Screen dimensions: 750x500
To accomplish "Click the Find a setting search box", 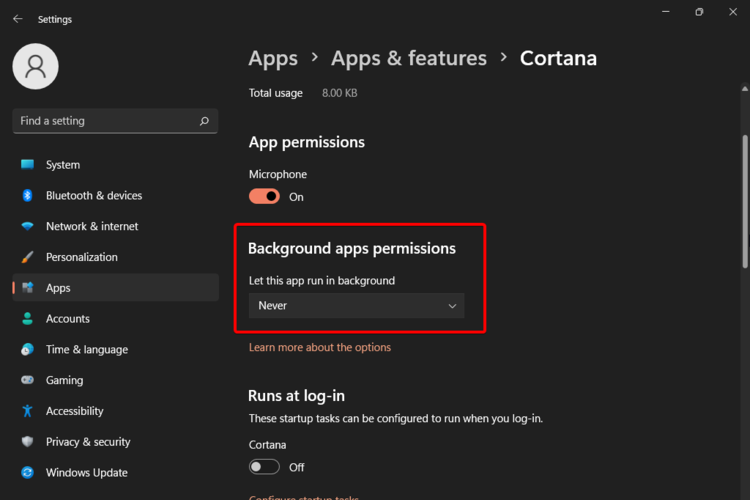I will click(x=115, y=121).
